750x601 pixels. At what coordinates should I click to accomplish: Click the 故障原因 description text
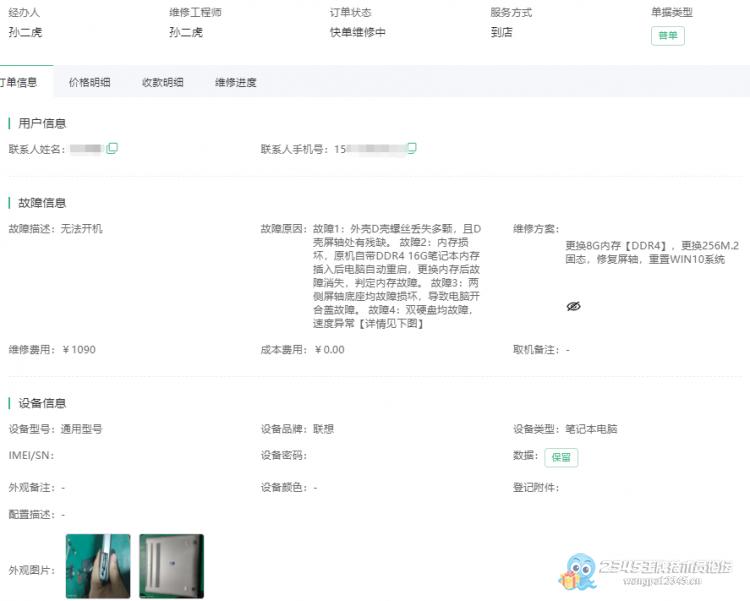pyautogui.click(x=397, y=276)
